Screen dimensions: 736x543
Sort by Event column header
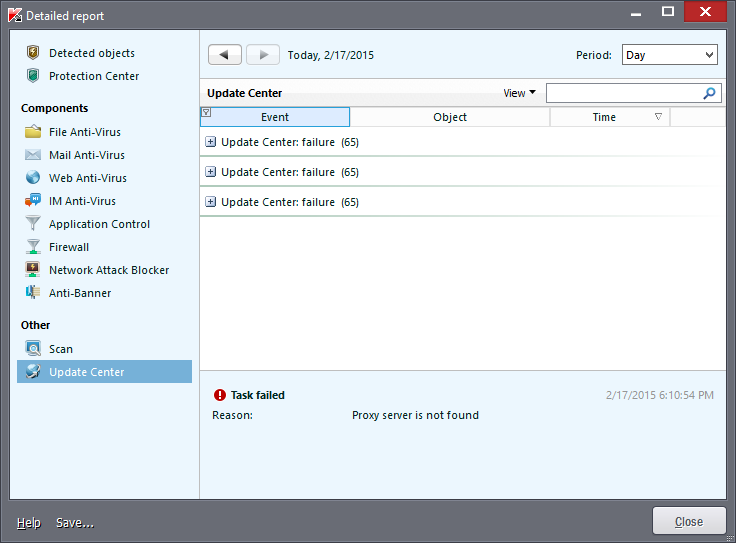point(275,117)
